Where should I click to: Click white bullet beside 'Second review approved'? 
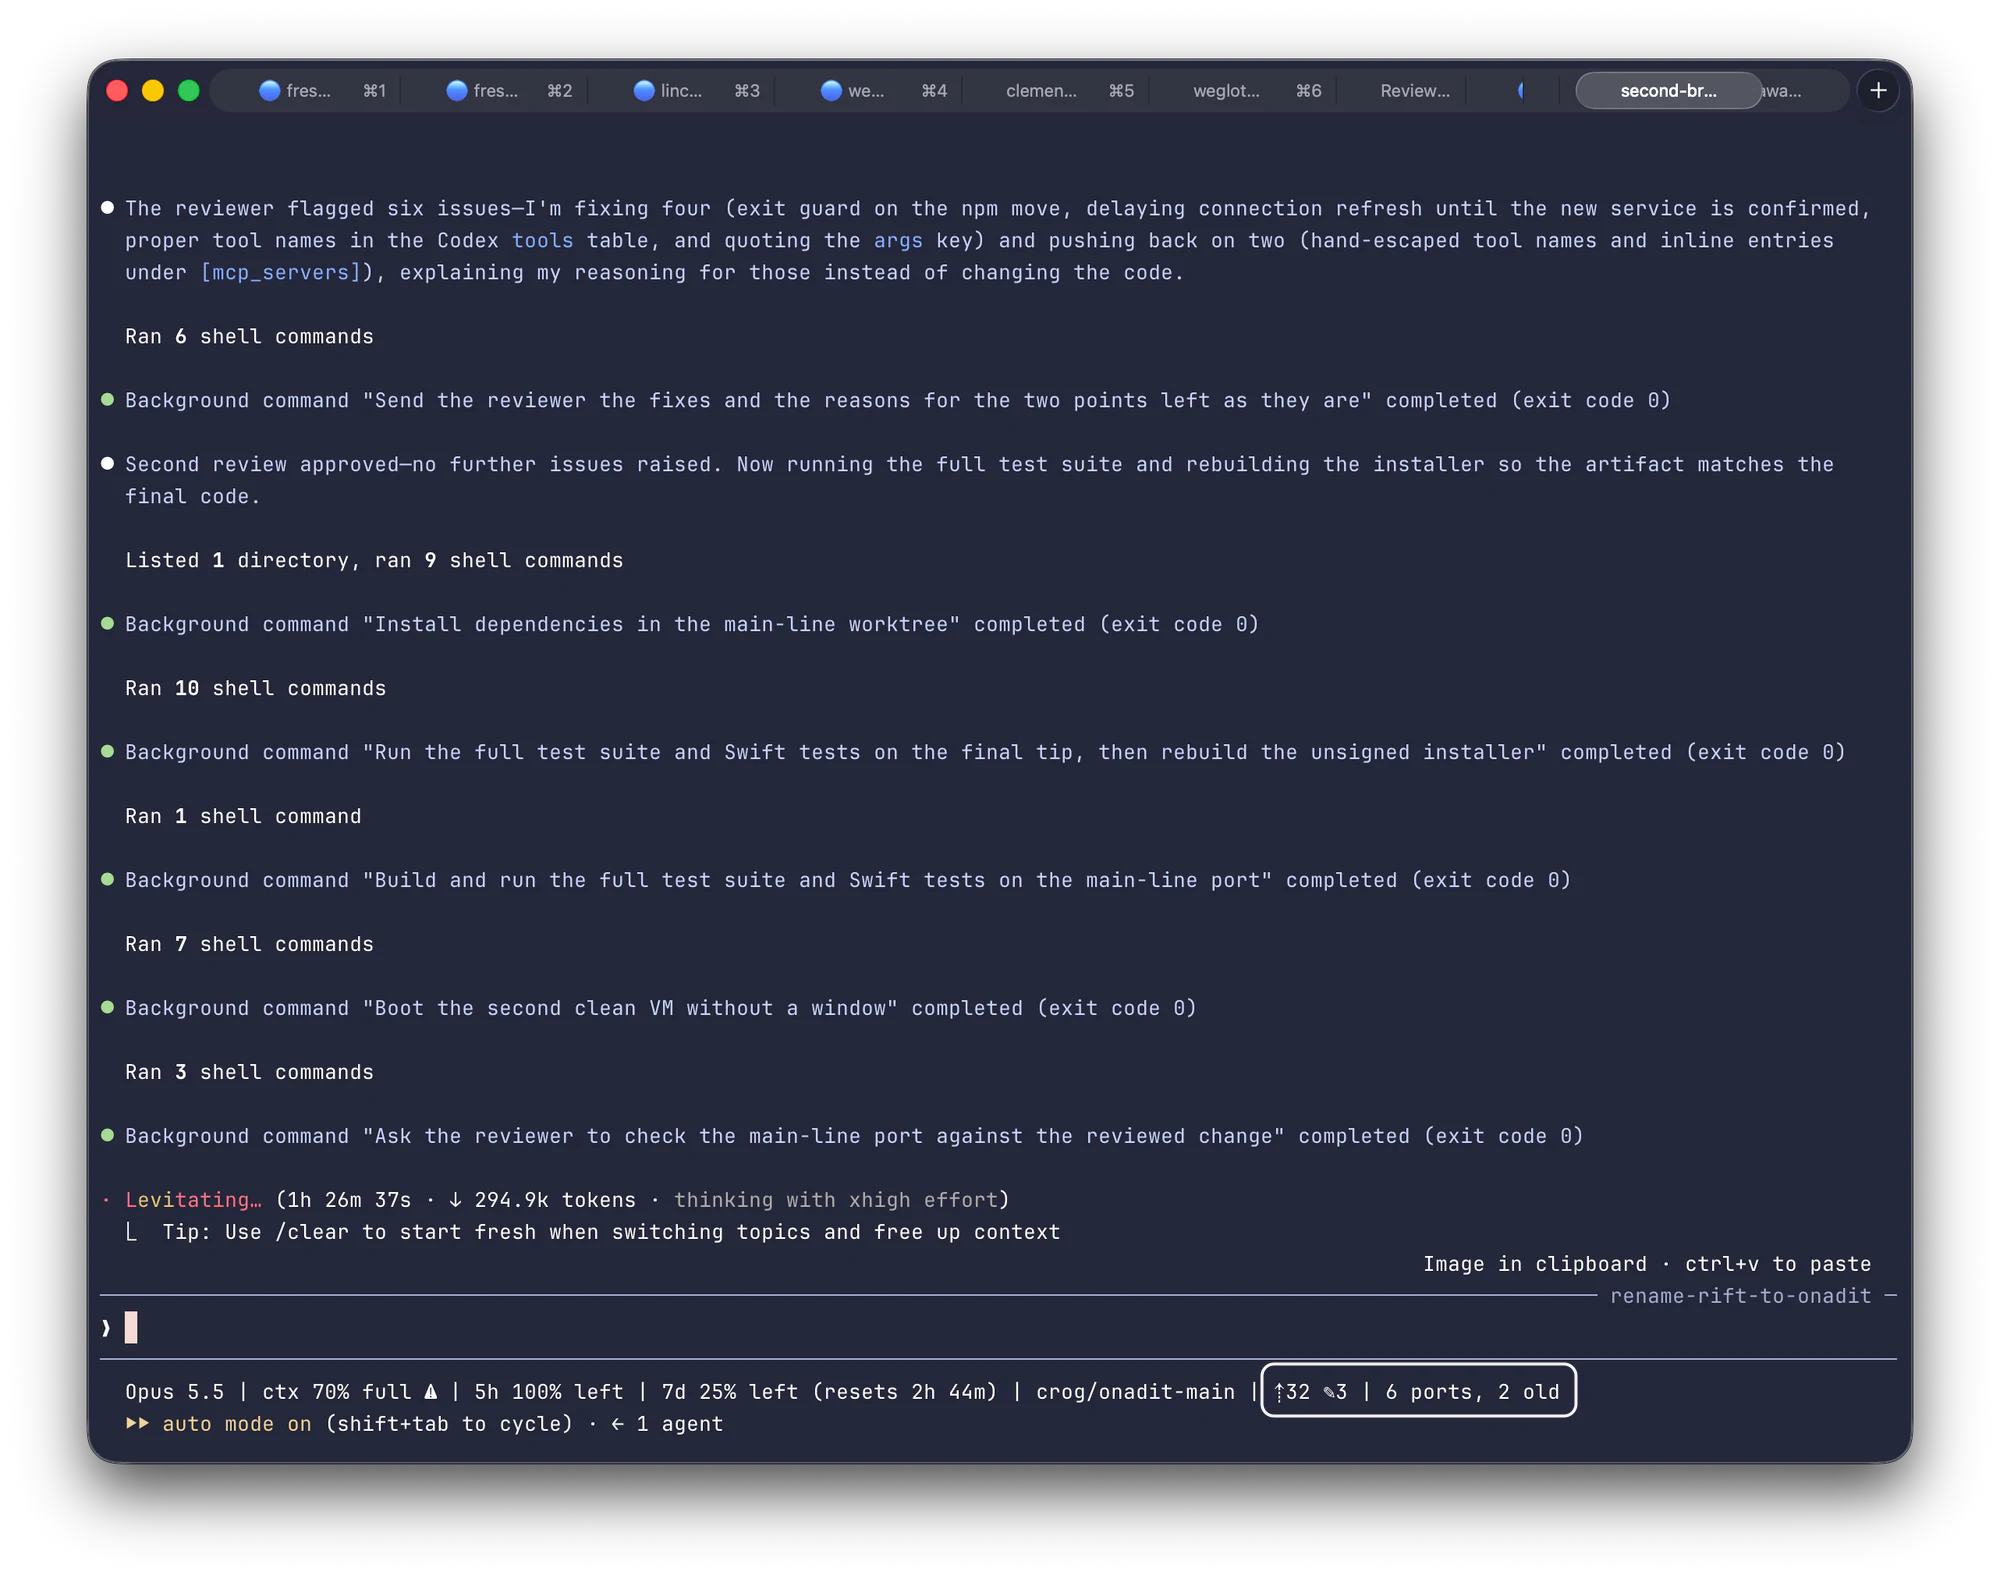tap(107, 464)
